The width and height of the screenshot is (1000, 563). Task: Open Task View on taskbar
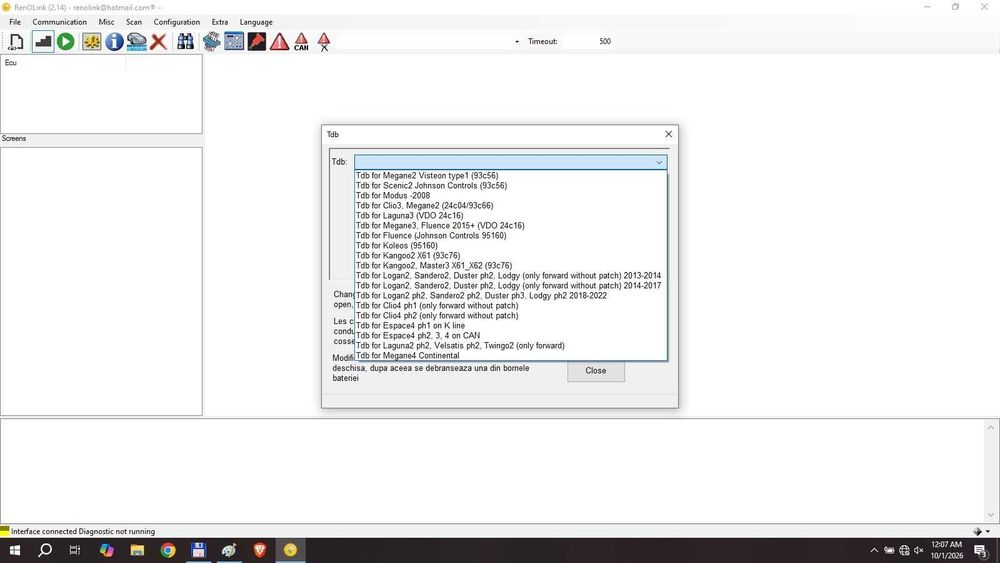[75, 550]
